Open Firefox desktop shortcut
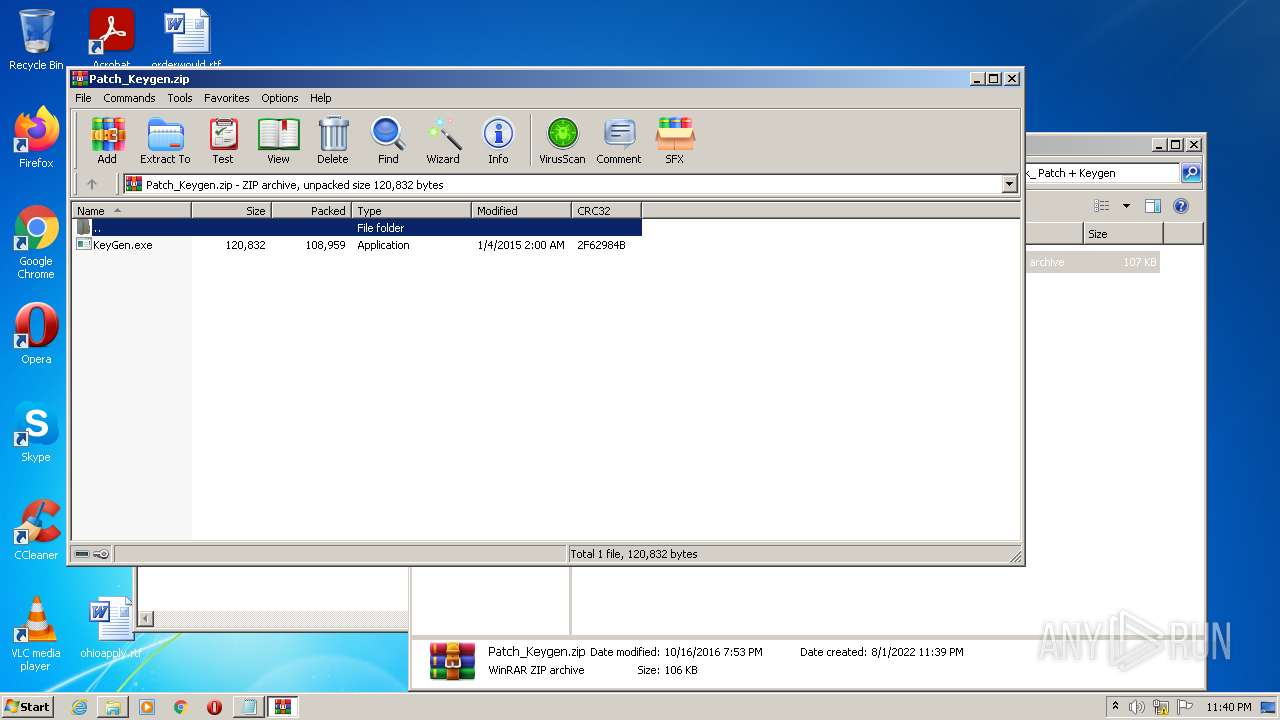Image resolution: width=1280 pixels, height=720 pixels. point(36,139)
